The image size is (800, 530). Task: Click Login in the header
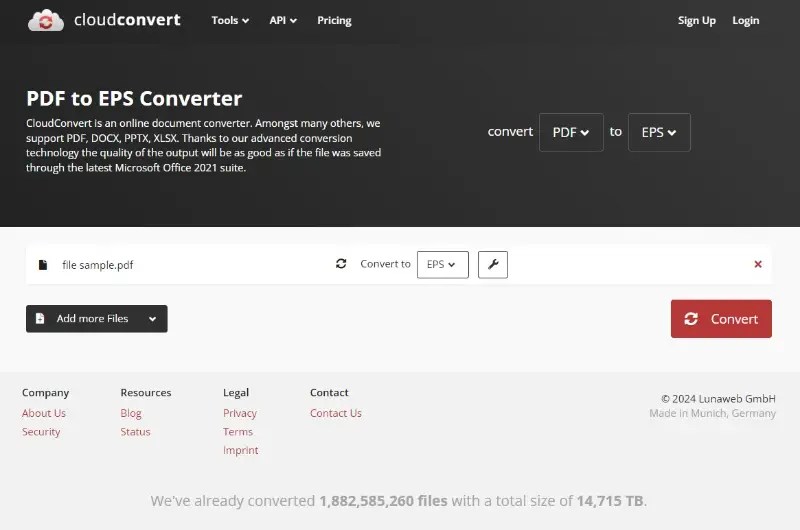coord(745,20)
